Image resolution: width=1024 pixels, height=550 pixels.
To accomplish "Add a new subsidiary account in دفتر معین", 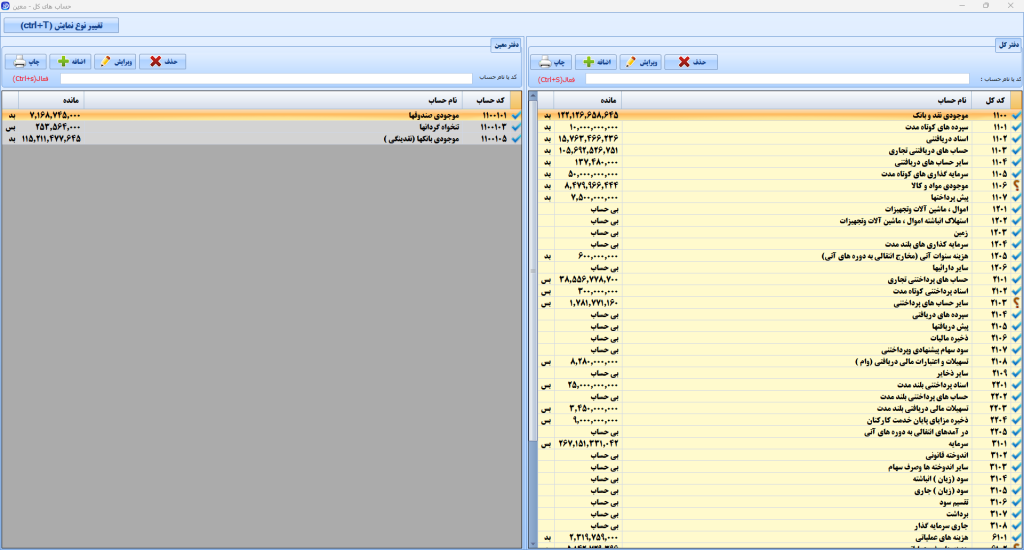I will pos(71,61).
